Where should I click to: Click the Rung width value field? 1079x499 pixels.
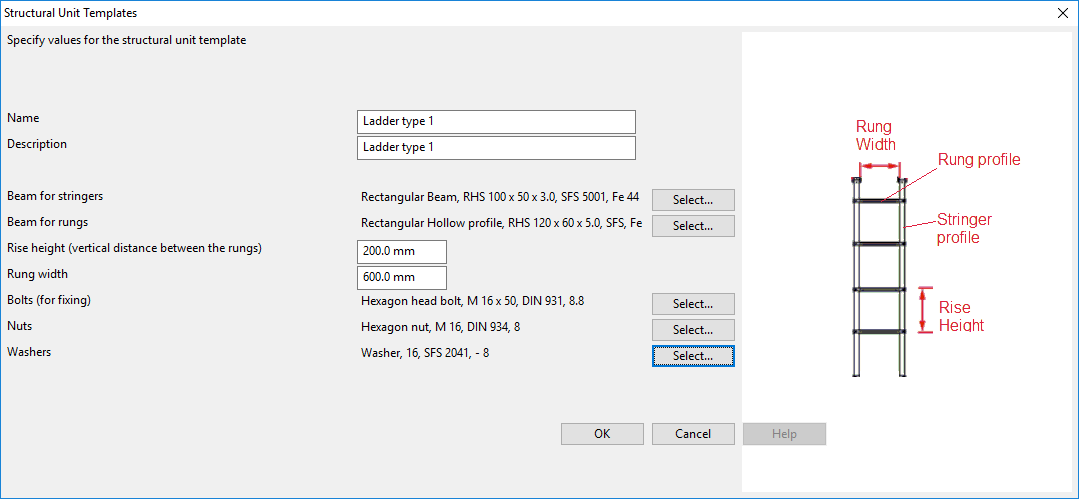[401, 278]
